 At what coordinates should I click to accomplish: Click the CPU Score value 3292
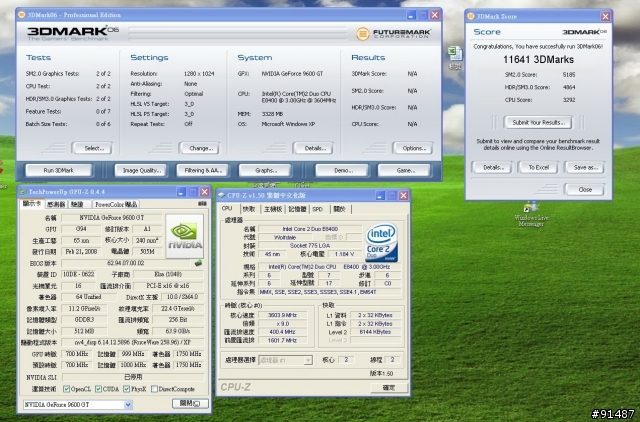tap(569, 100)
